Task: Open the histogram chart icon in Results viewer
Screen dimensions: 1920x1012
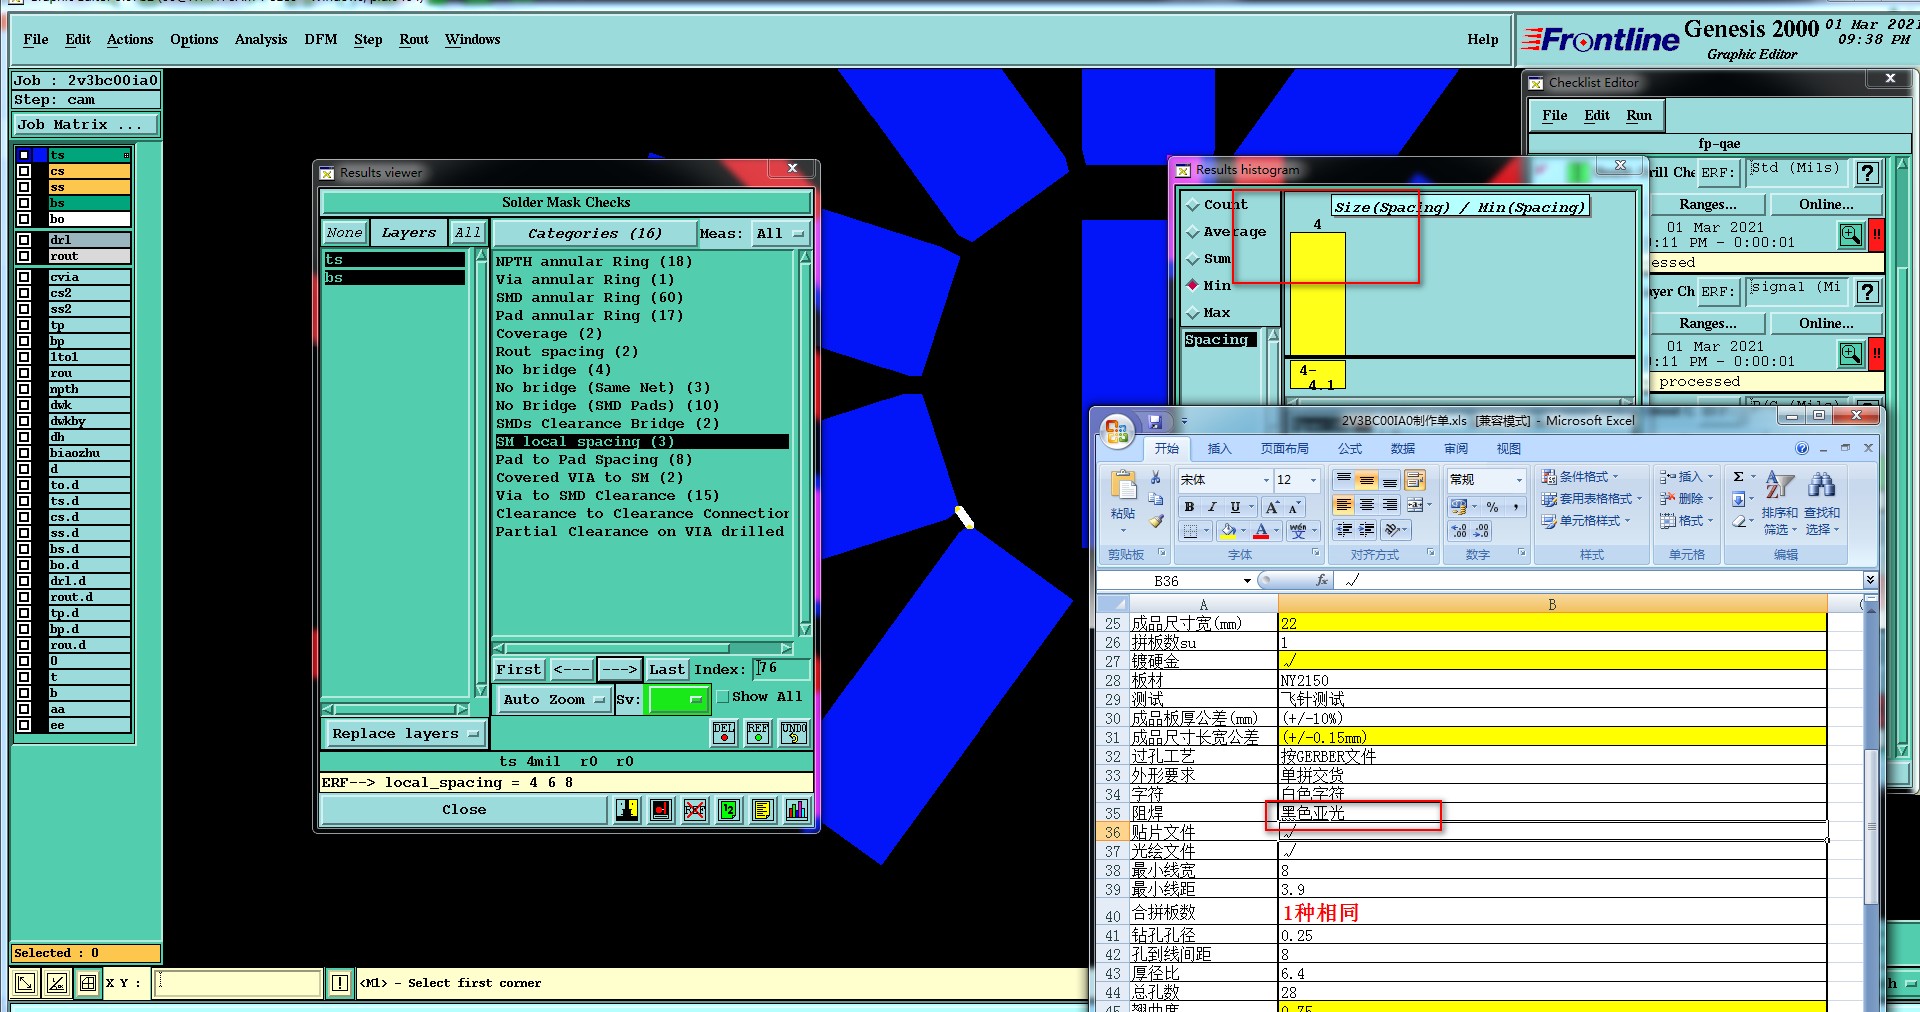Action: pyautogui.click(x=796, y=810)
